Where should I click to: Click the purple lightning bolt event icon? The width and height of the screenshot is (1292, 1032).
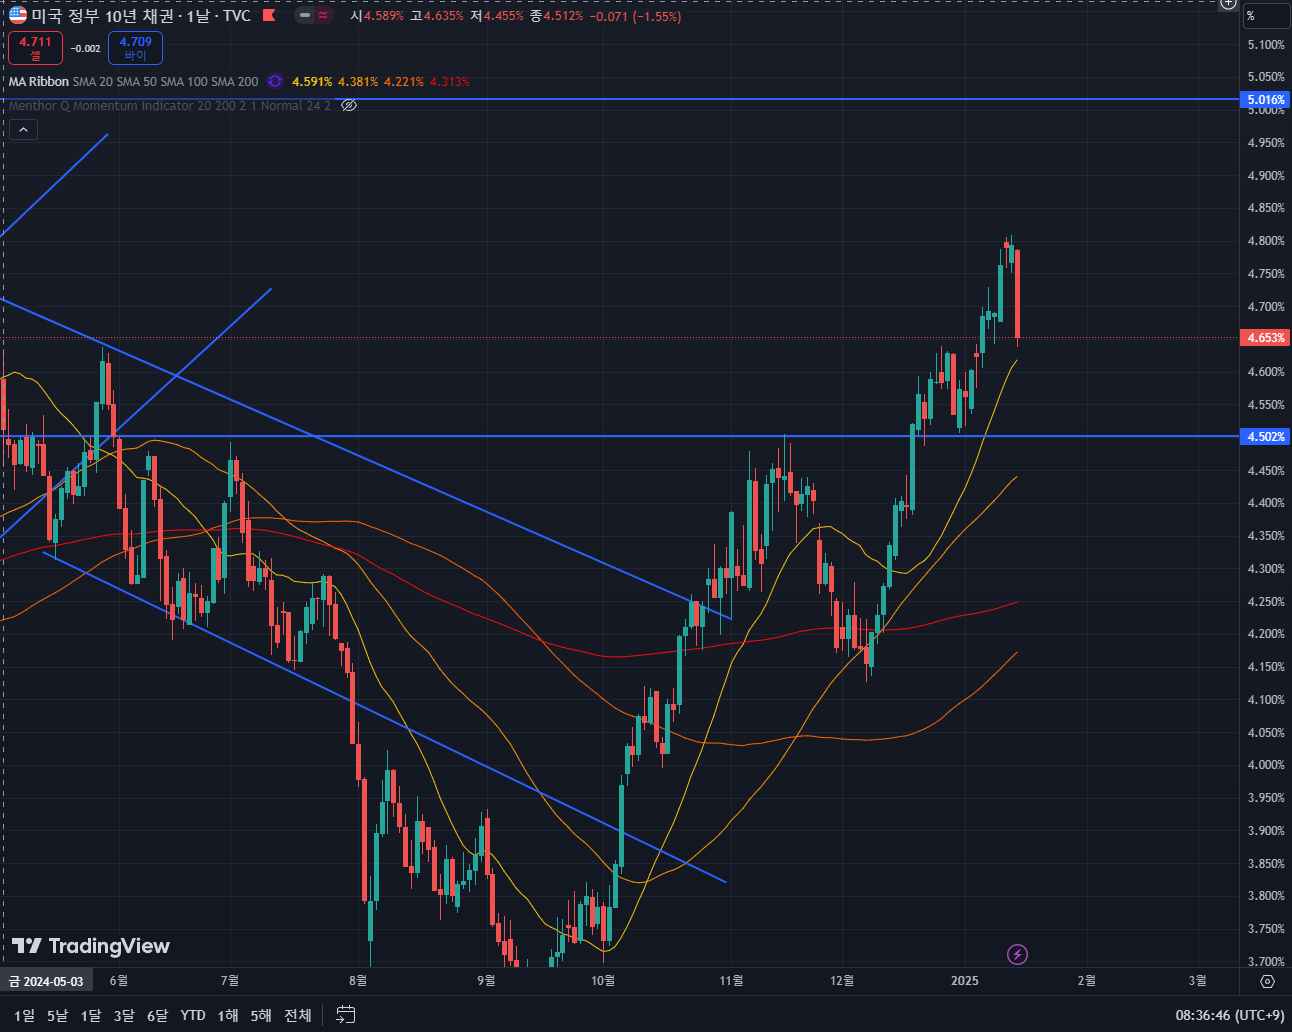click(1017, 954)
